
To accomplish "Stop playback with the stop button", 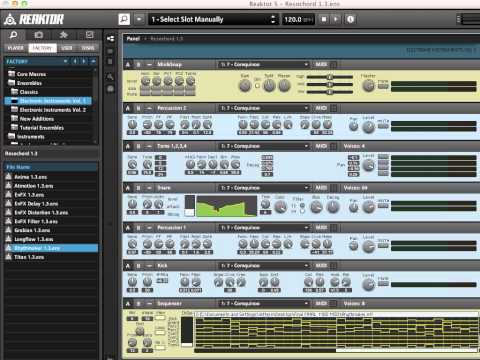I will [x=324, y=19].
